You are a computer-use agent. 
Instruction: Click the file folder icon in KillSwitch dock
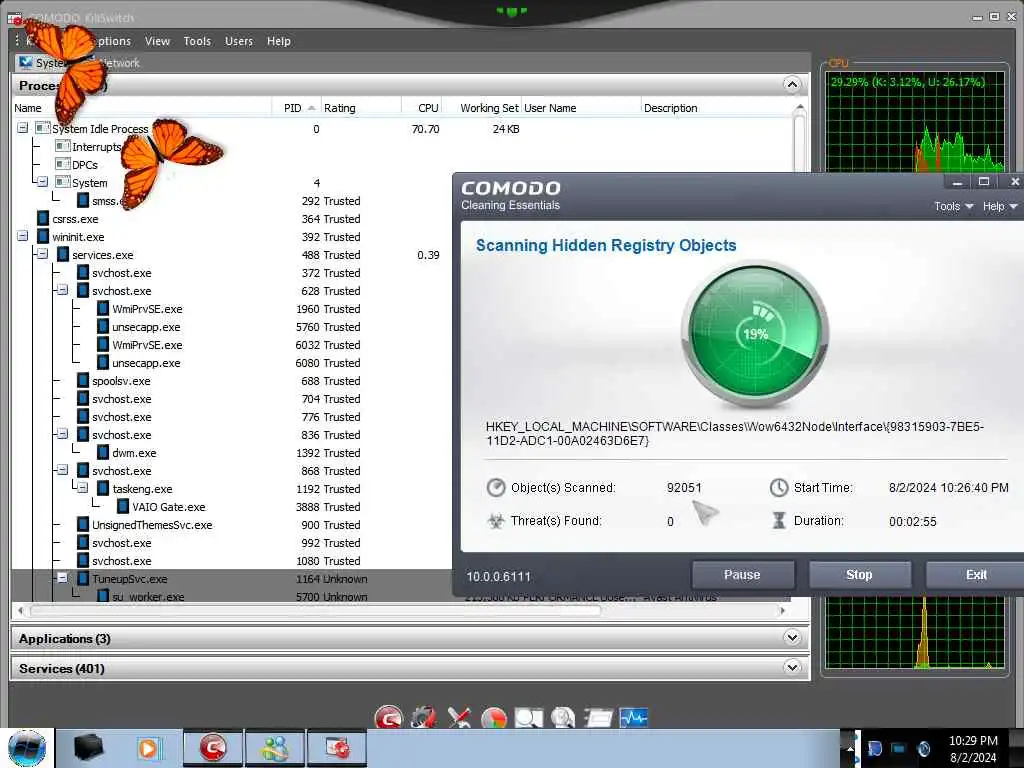click(598, 718)
